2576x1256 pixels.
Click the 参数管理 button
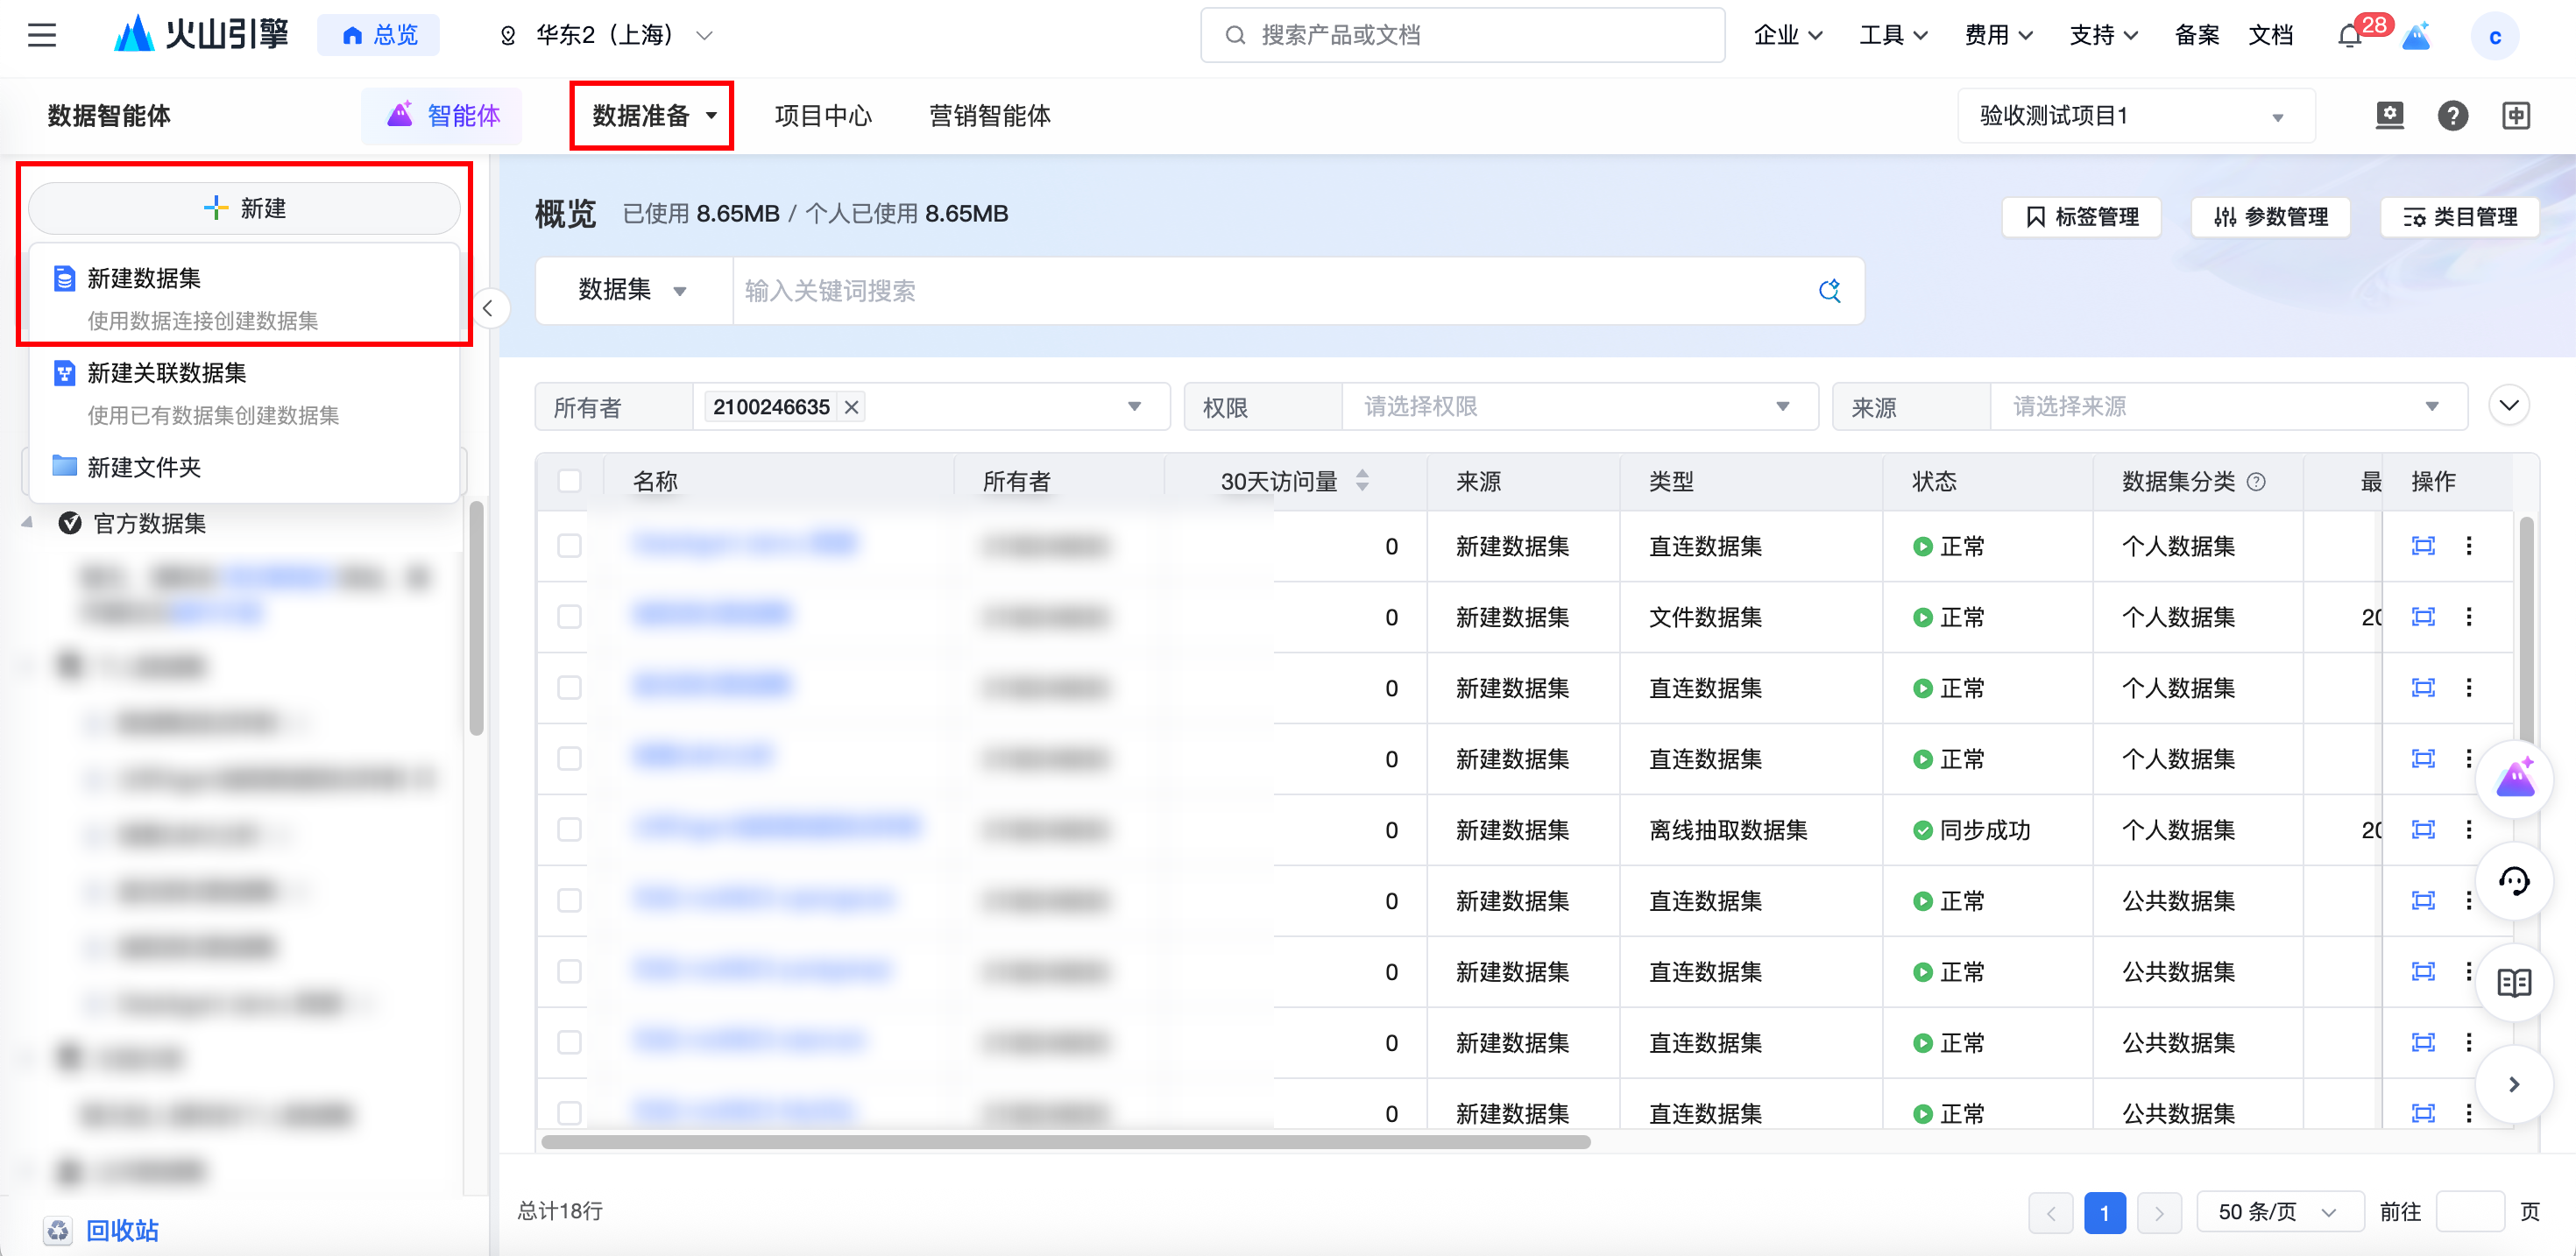(x=2271, y=217)
